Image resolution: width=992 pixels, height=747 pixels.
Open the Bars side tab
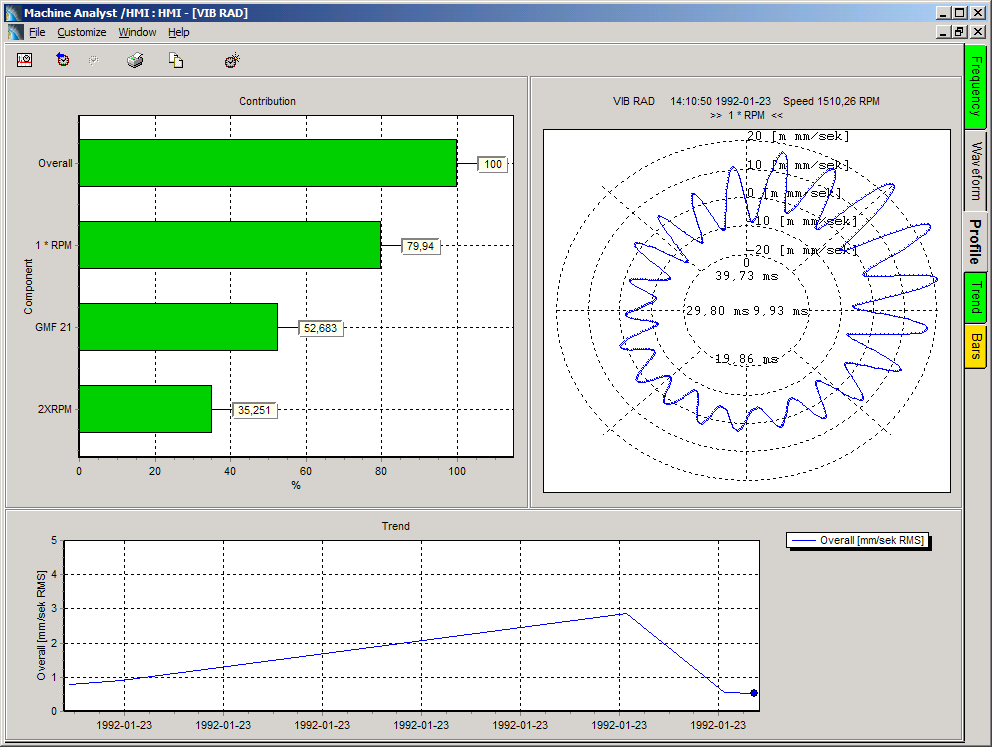pos(976,346)
